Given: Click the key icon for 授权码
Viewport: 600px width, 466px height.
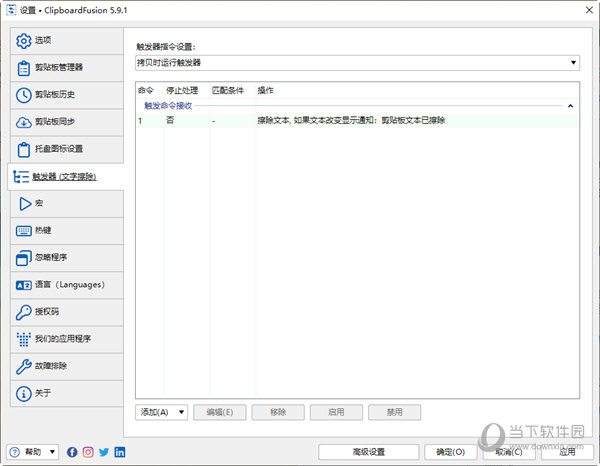Looking at the screenshot, I should point(23,312).
